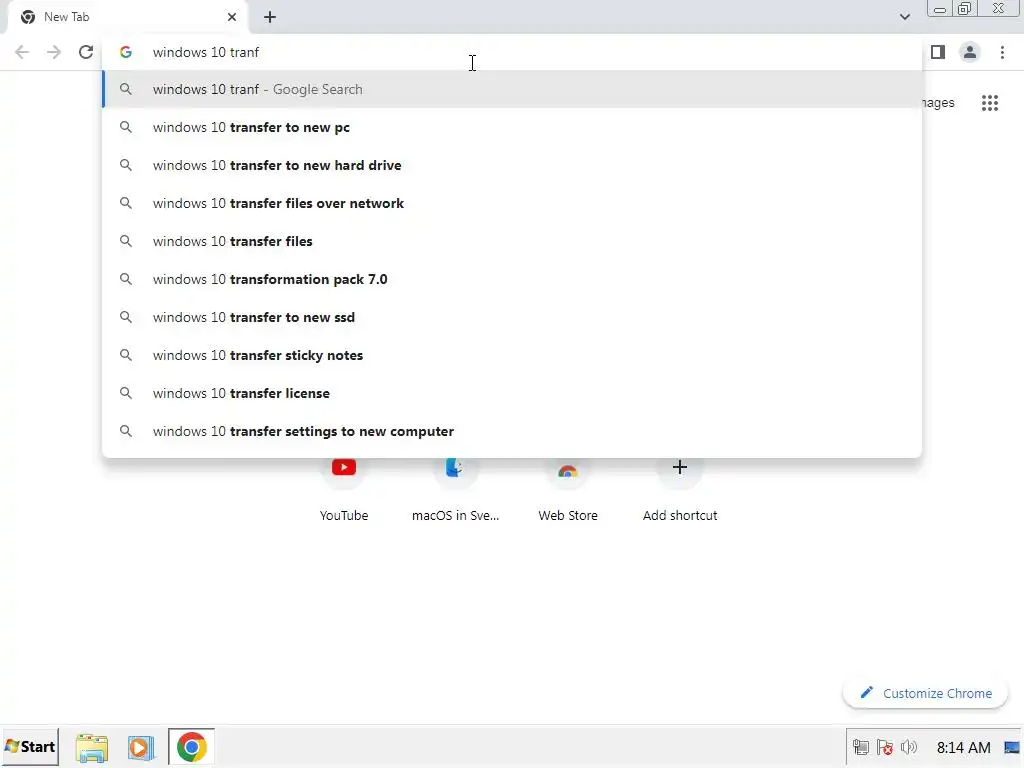The height and width of the screenshot is (768, 1024).
Task: Expand the tab search chevron
Action: tap(904, 17)
